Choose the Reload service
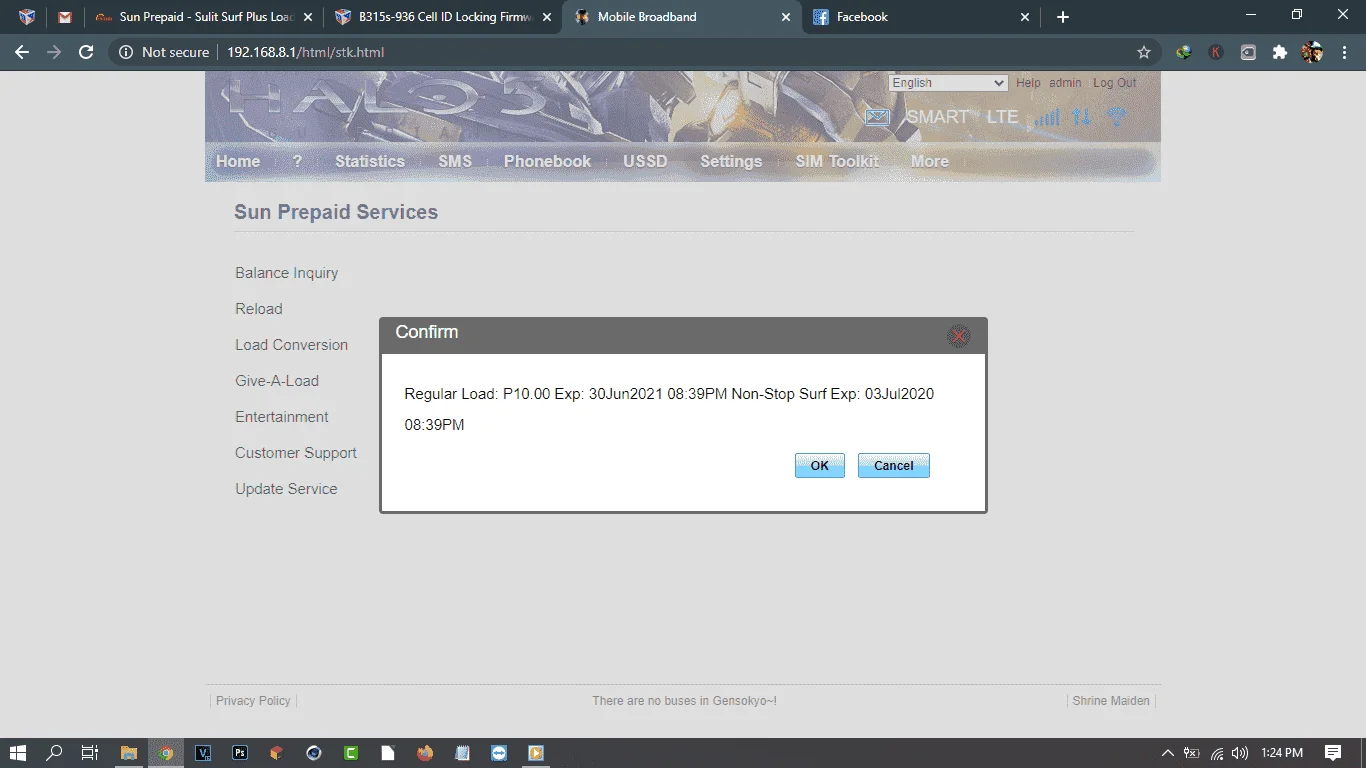This screenshot has width=1366, height=768. pos(259,309)
